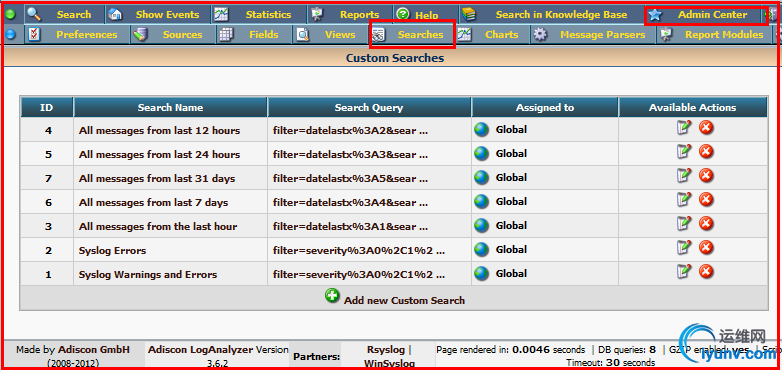Click the Fields grid icon
Viewport: 782px width, 370px height.
[x=226, y=35]
